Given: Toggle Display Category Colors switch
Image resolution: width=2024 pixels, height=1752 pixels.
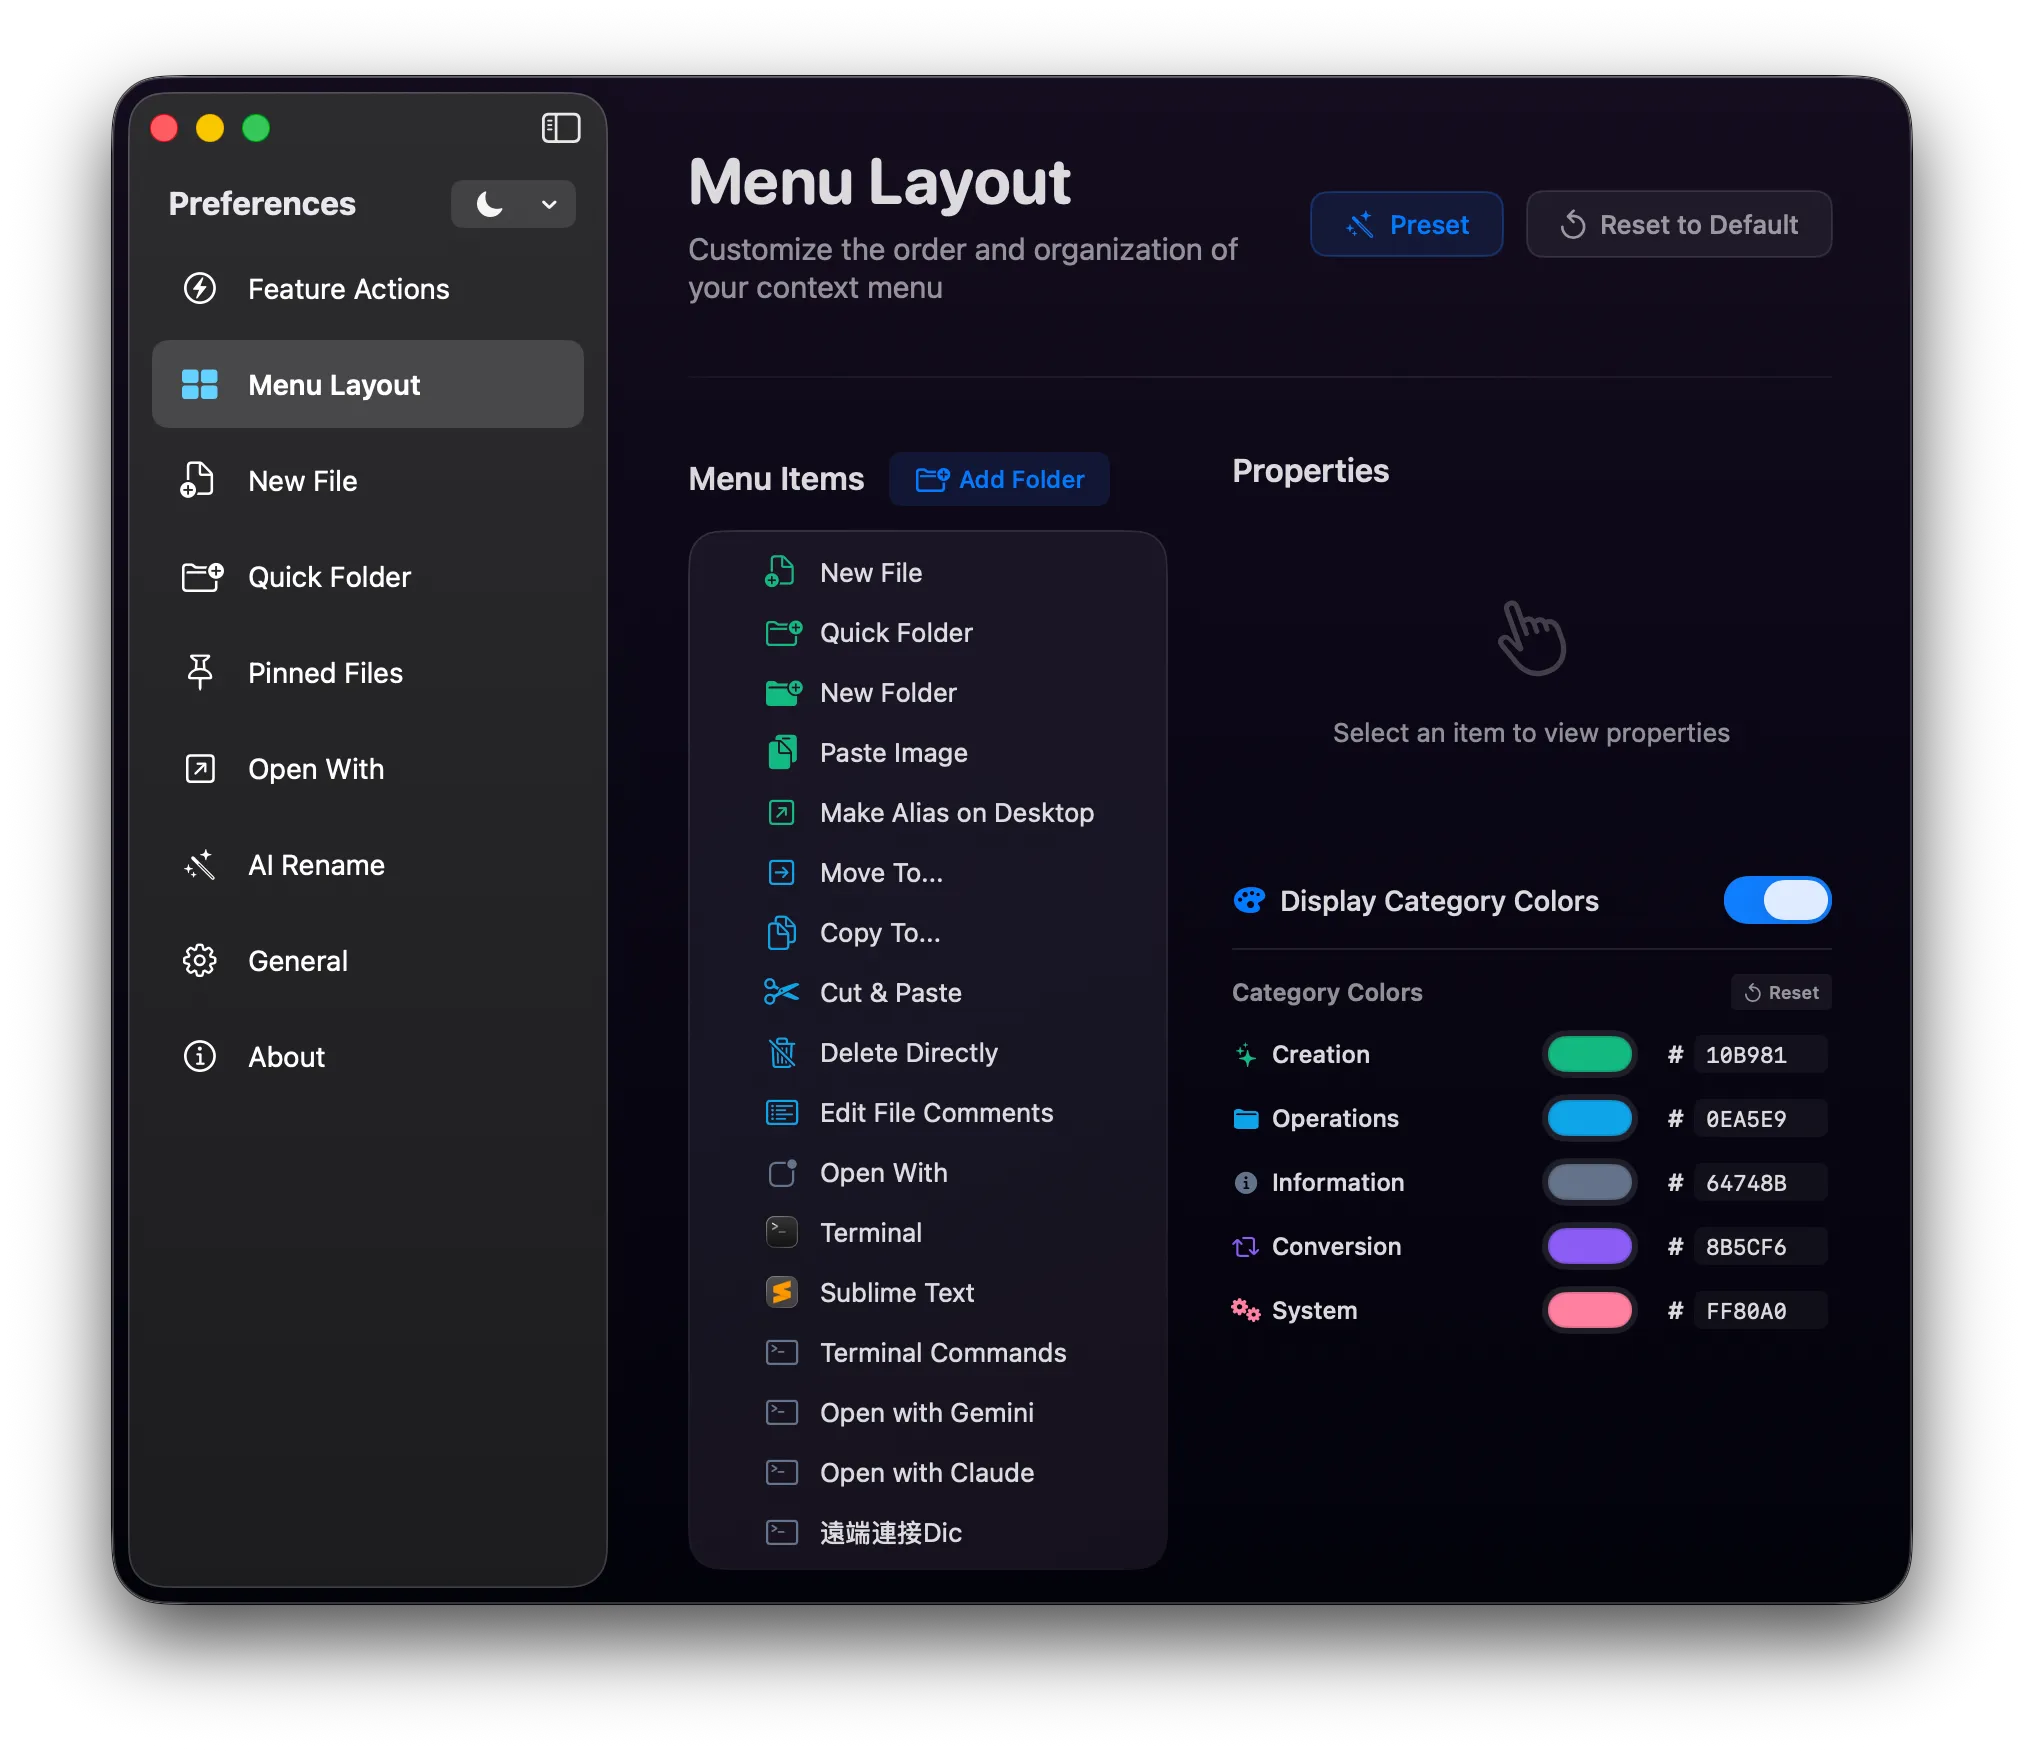Looking at the screenshot, I should pos(1777,900).
